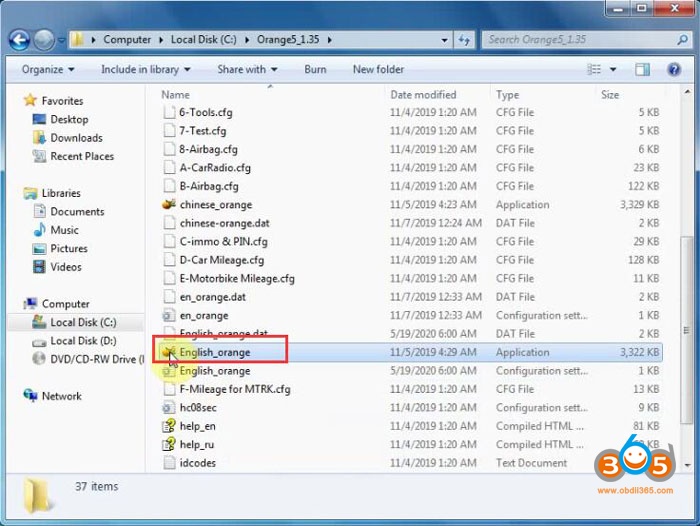
Task: Open Recent Places in Favorites
Action: click(82, 156)
